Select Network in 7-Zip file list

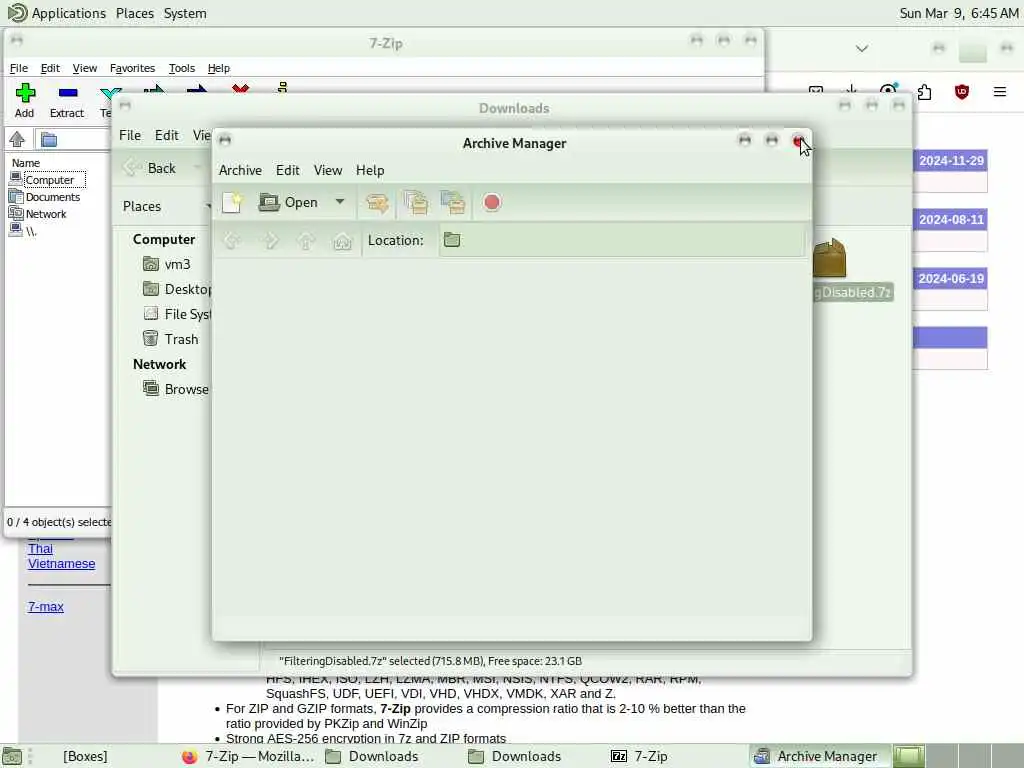(46, 214)
